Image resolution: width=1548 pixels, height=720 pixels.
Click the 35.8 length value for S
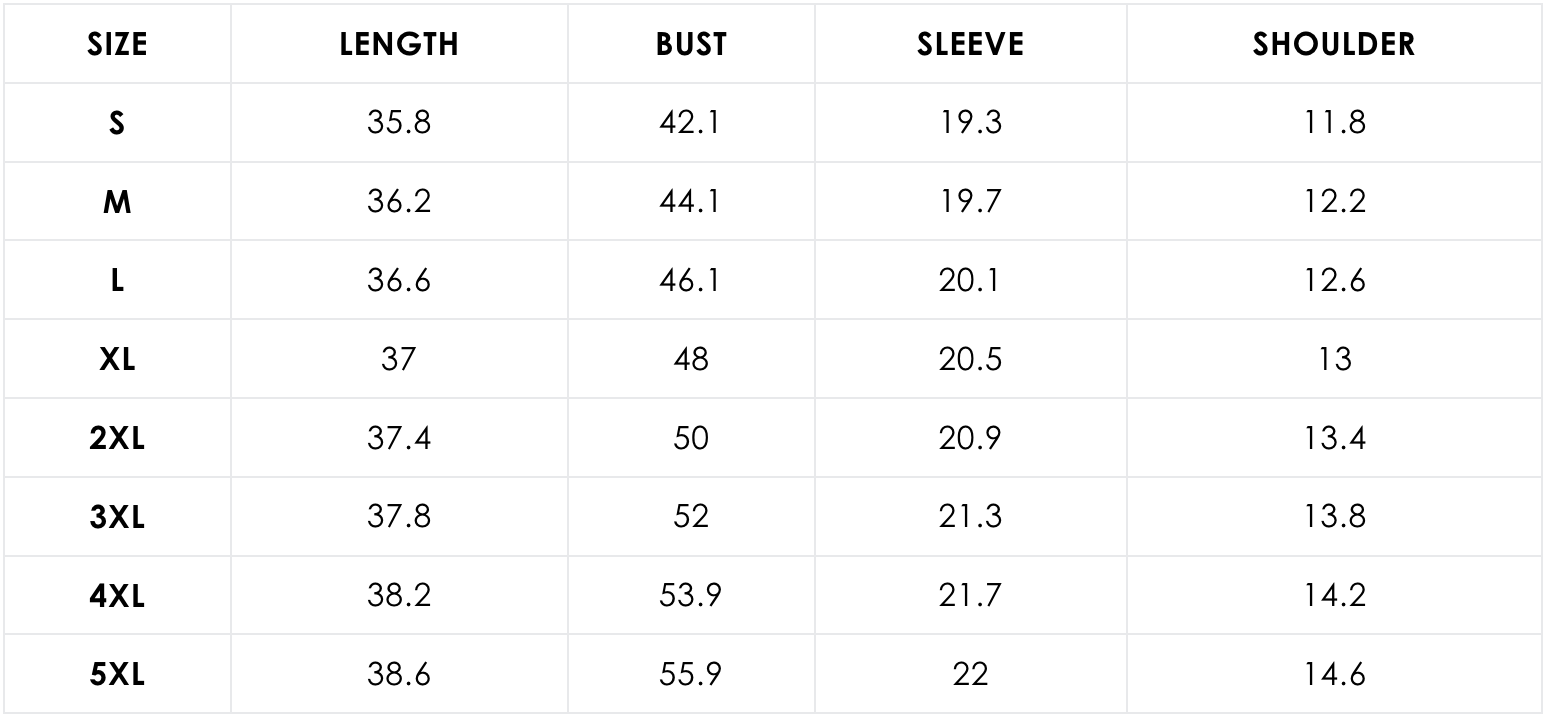coord(399,123)
